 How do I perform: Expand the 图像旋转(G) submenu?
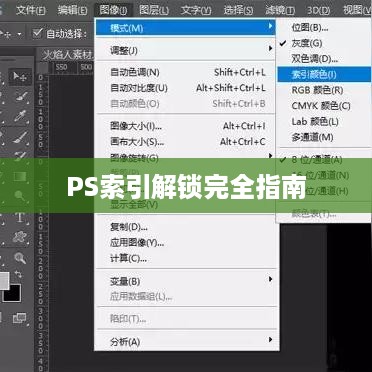185,158
